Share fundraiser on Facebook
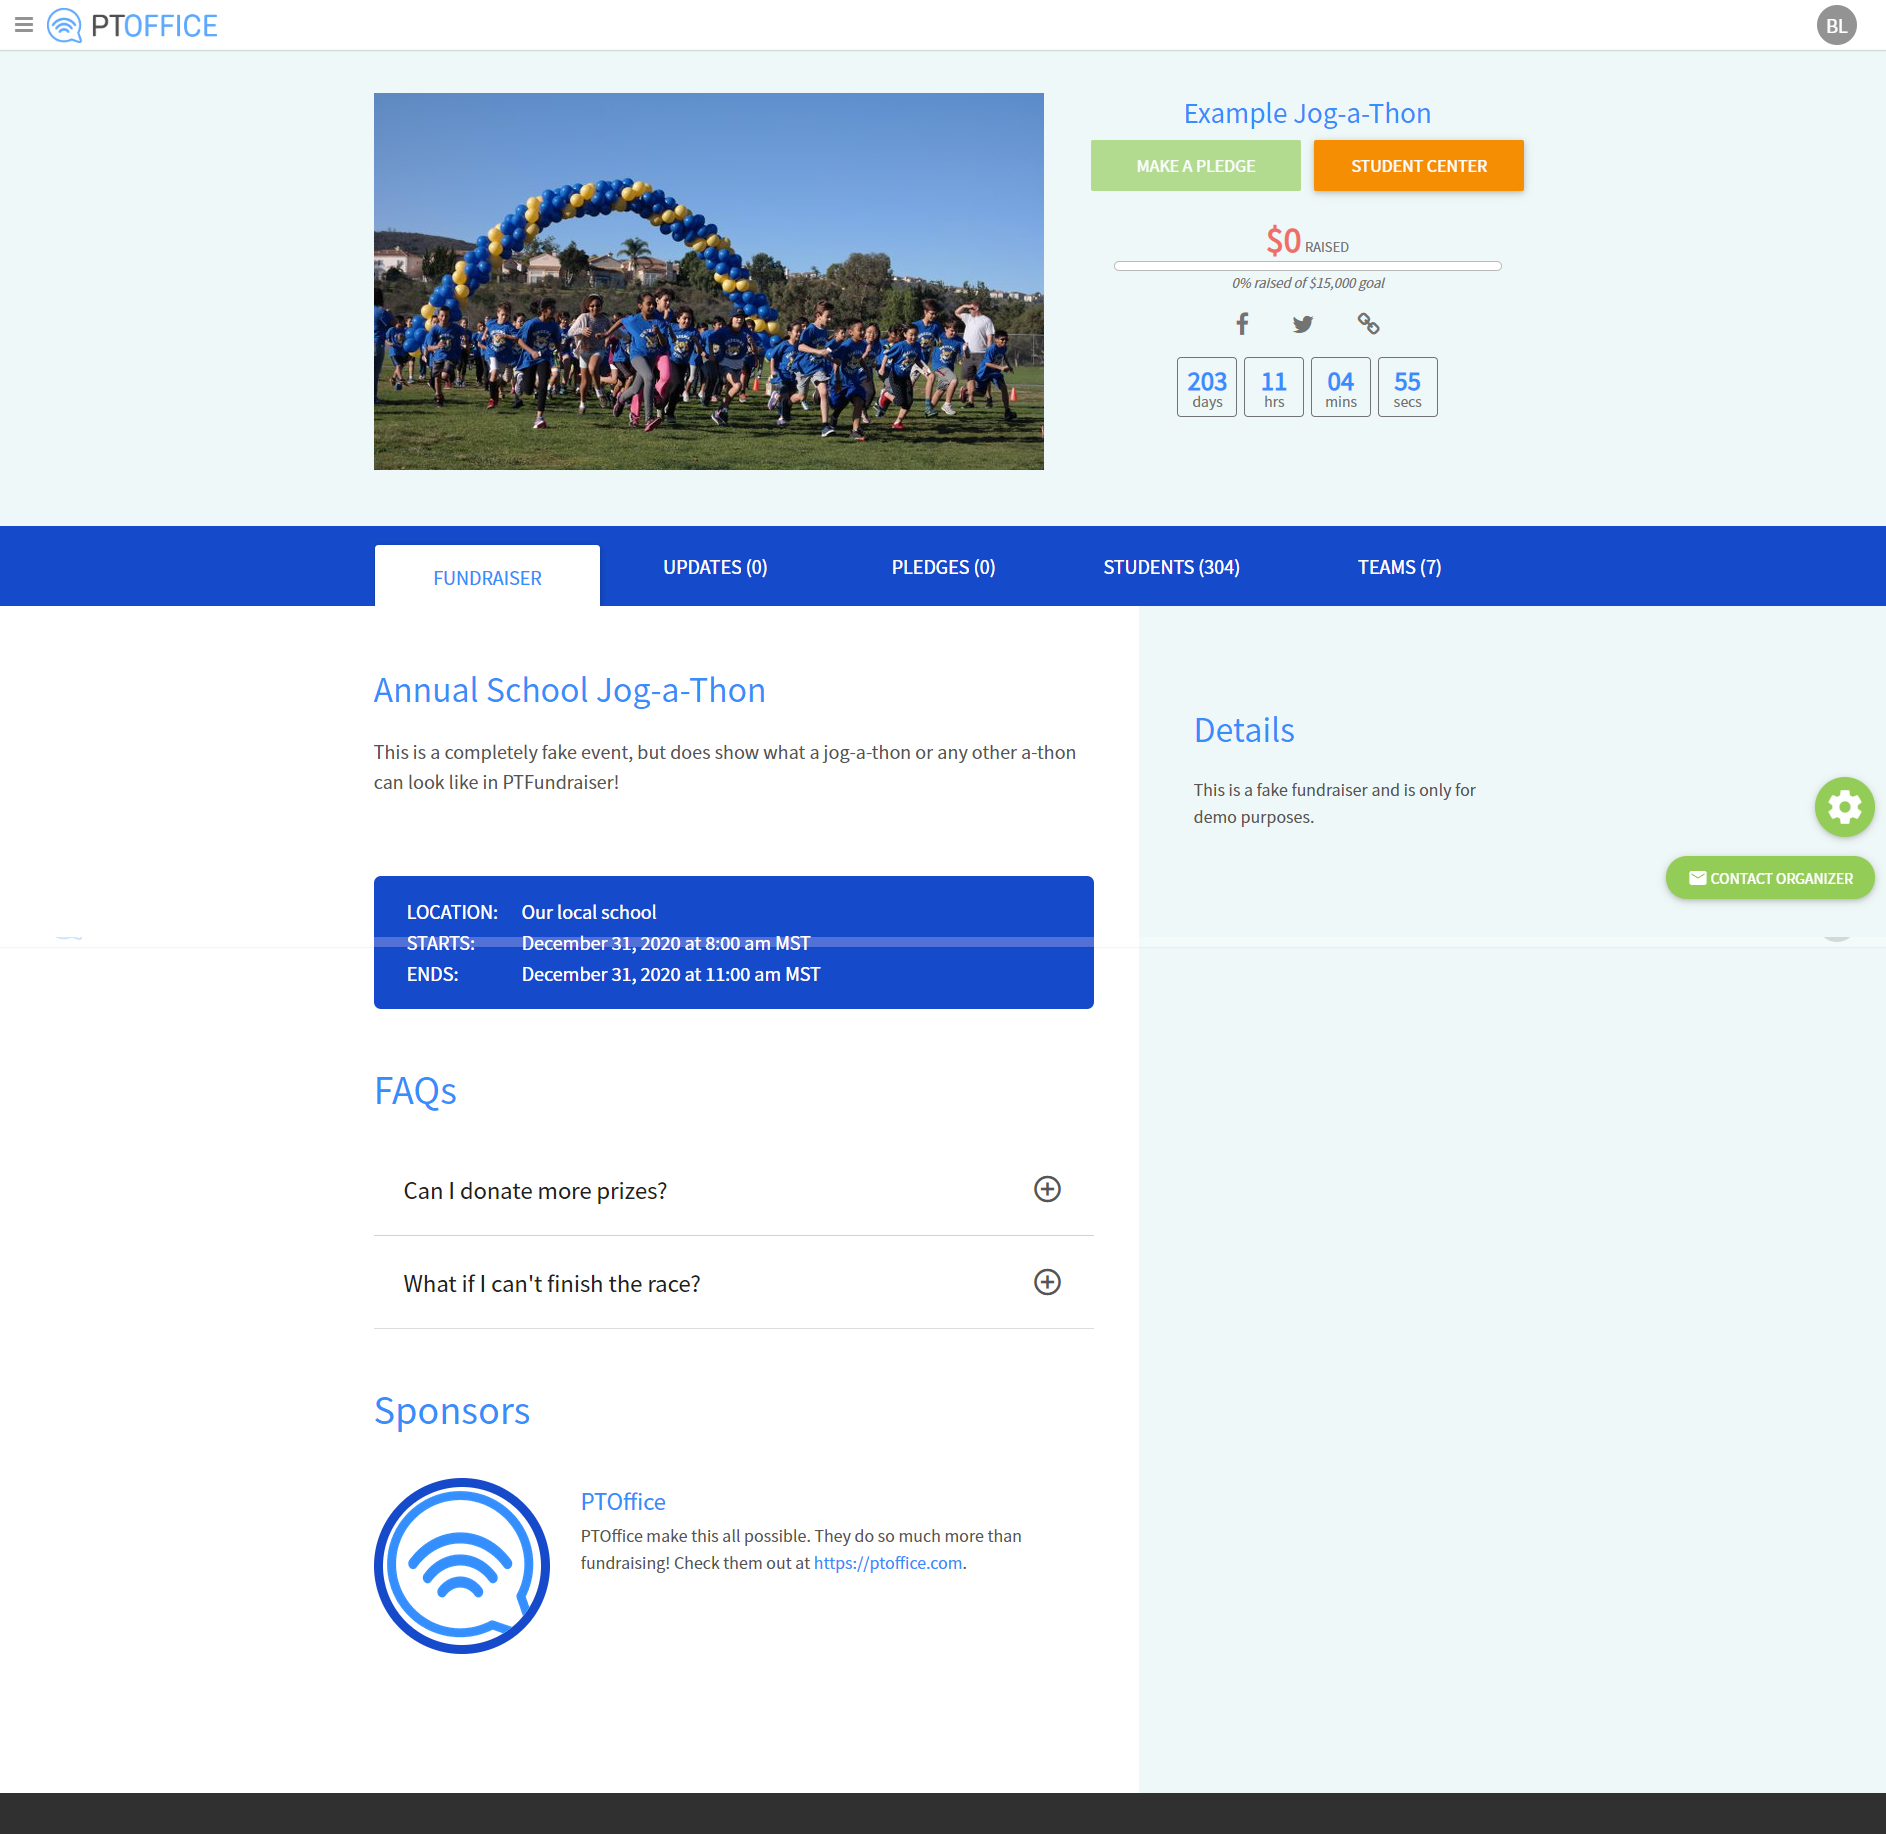Viewport: 1886px width, 1834px height. (1242, 323)
